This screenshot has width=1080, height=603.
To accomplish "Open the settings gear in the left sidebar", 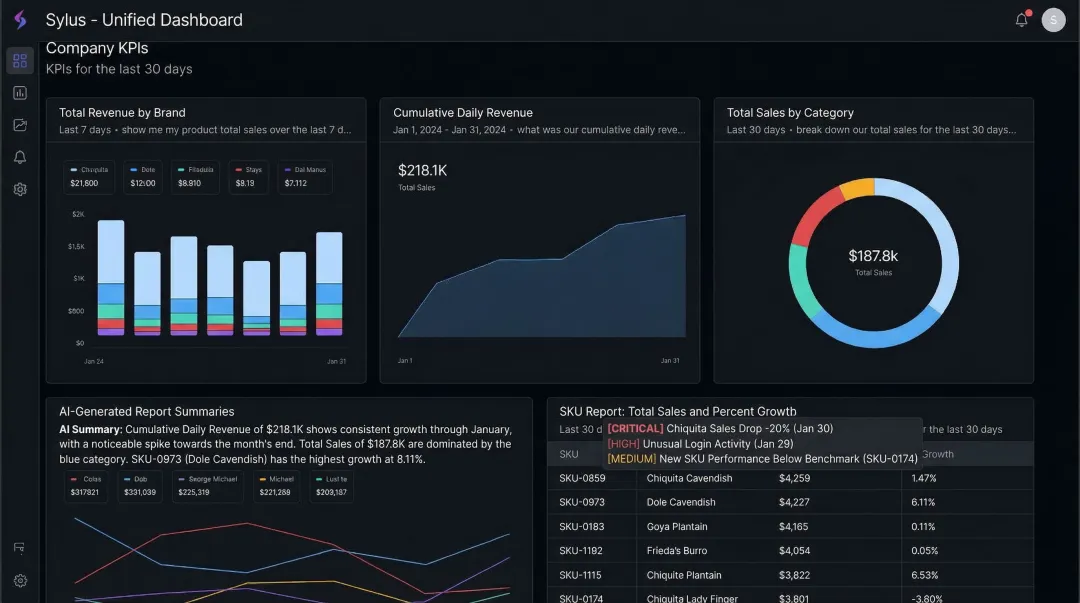I will (20, 189).
